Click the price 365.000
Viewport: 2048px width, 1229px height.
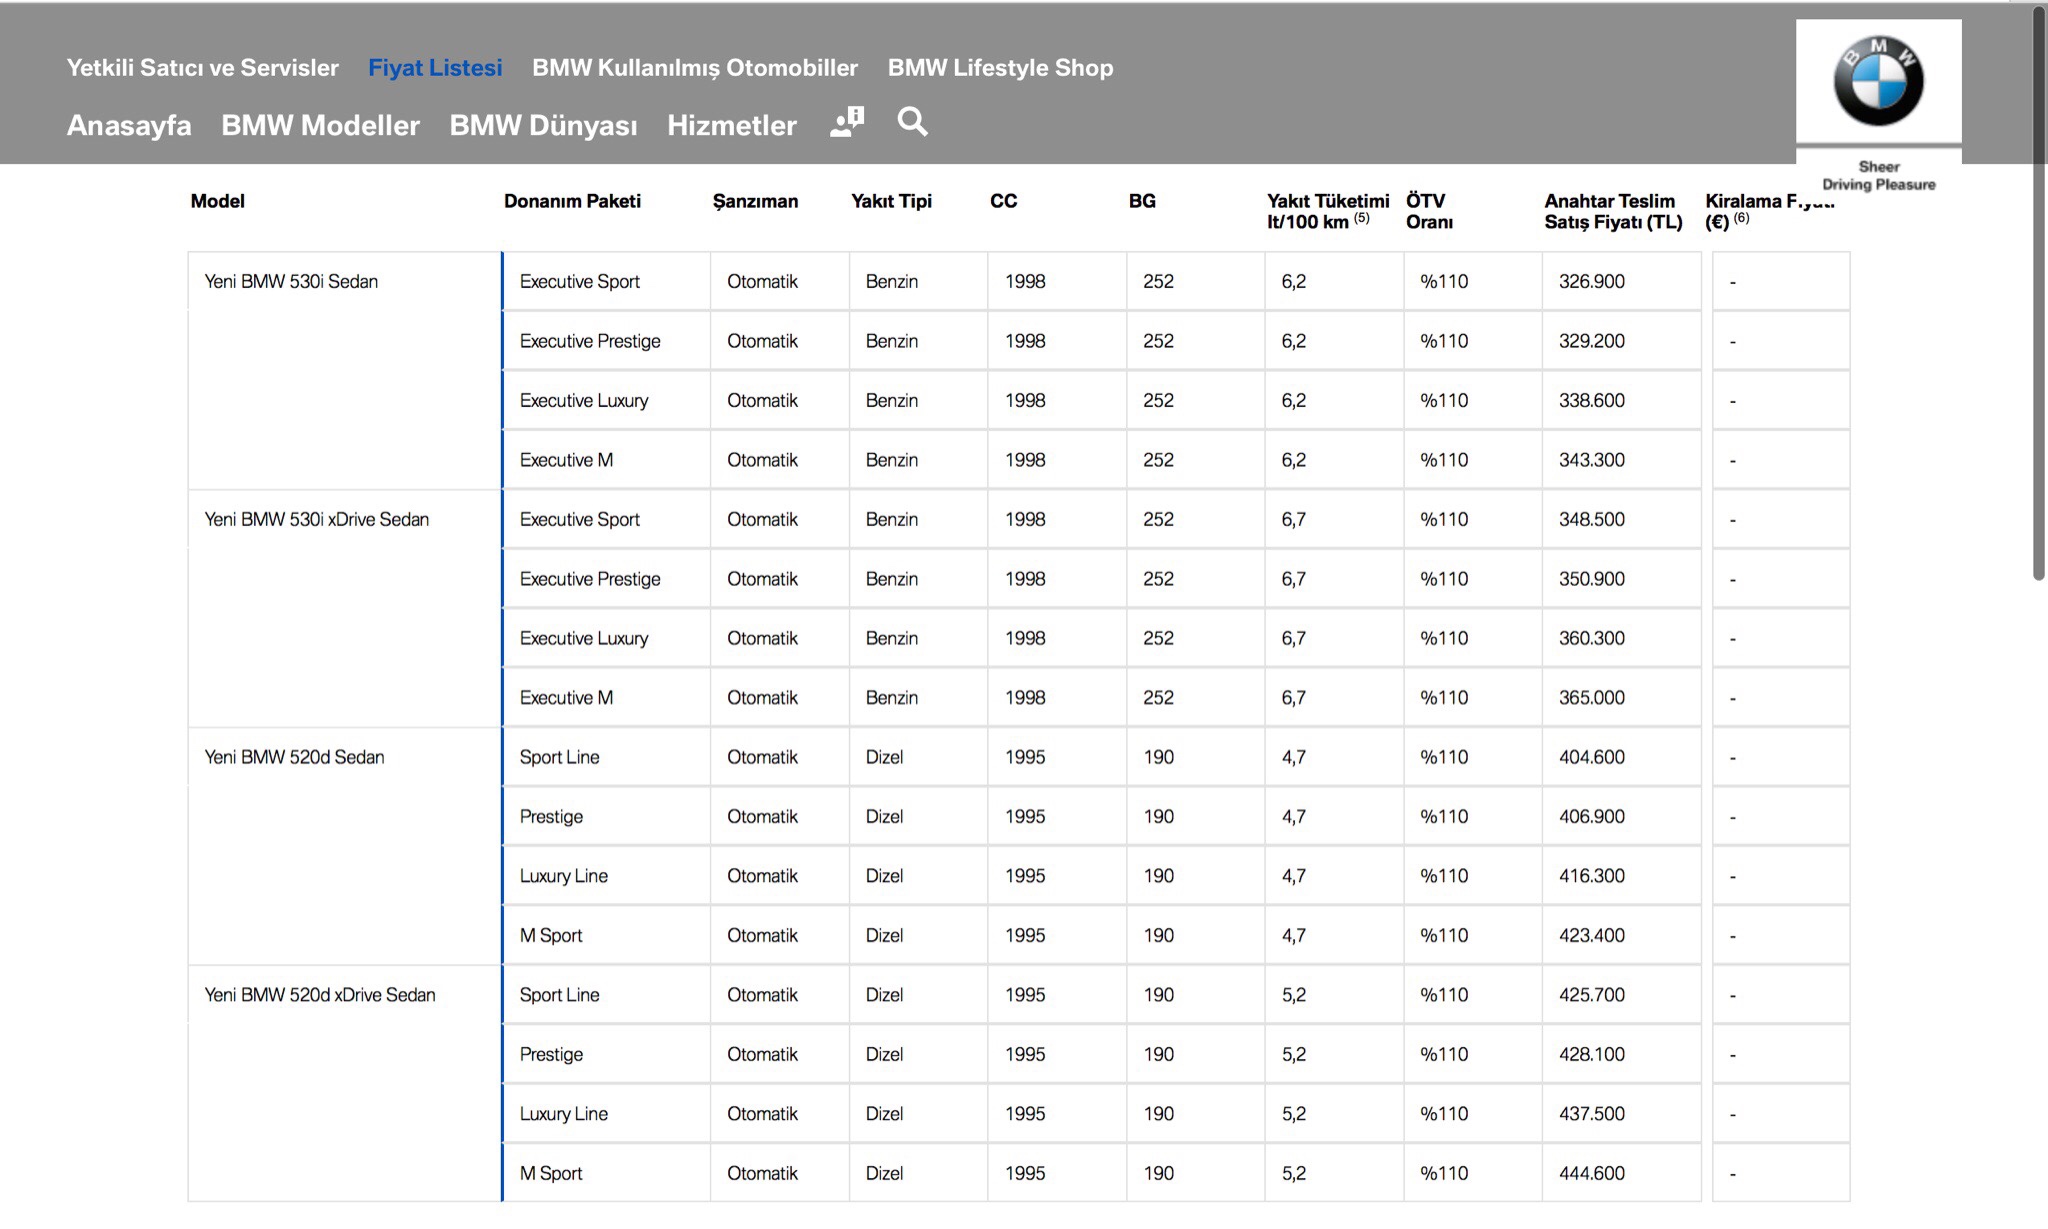(1591, 698)
